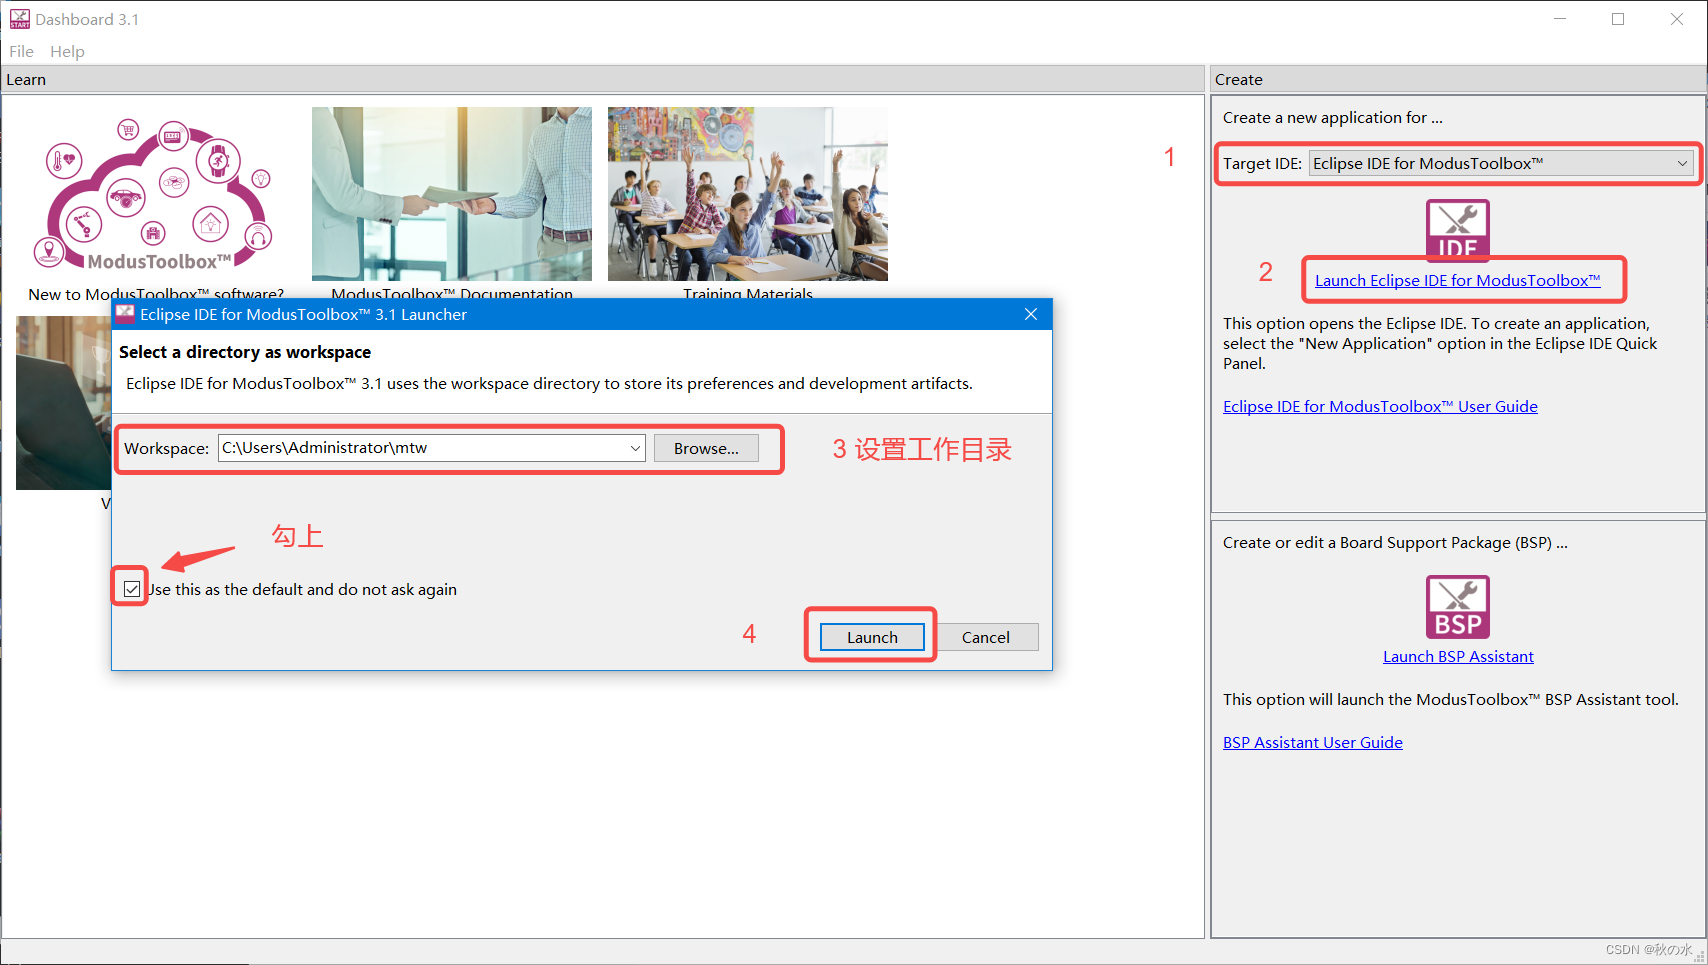1708x965 pixels.
Task: Uncheck 'Use this as the default' checkbox
Action: 132,589
